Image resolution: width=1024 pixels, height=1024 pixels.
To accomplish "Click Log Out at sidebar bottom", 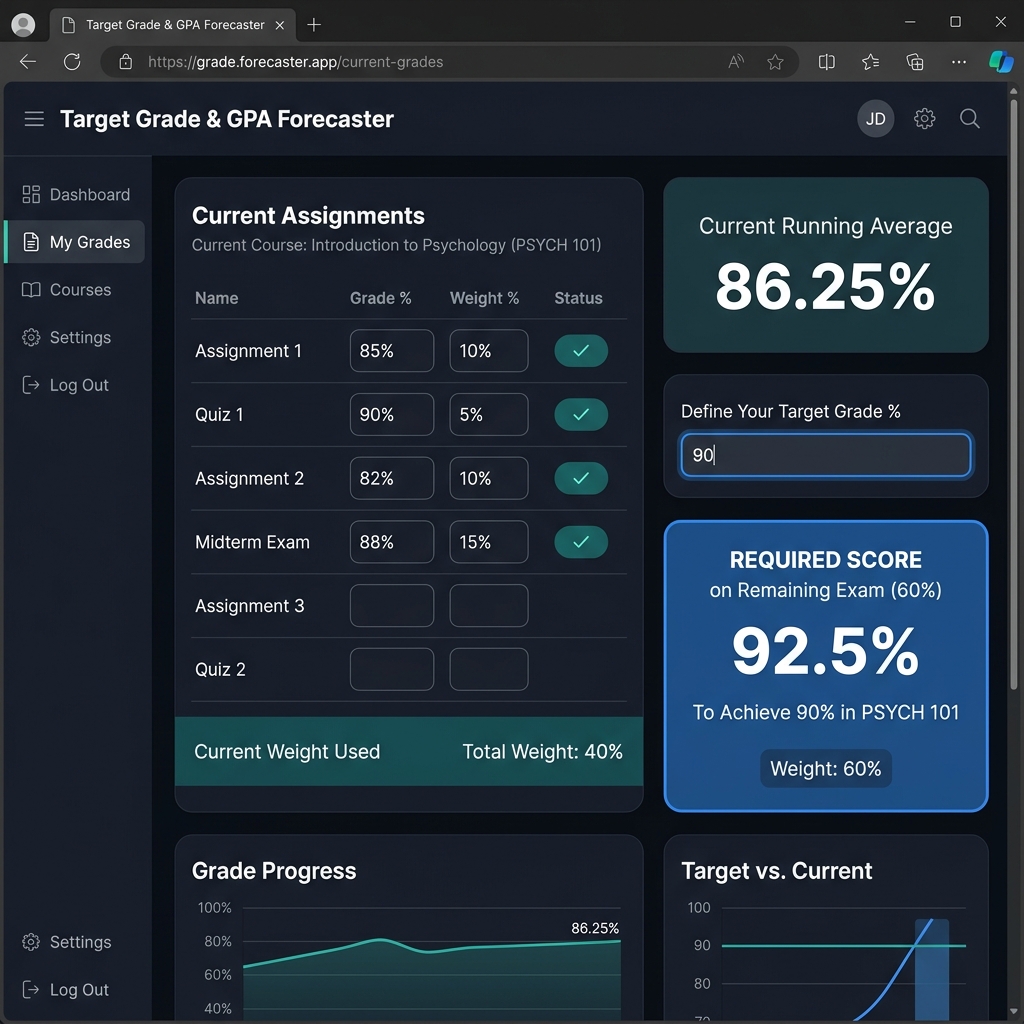I will click(66, 989).
